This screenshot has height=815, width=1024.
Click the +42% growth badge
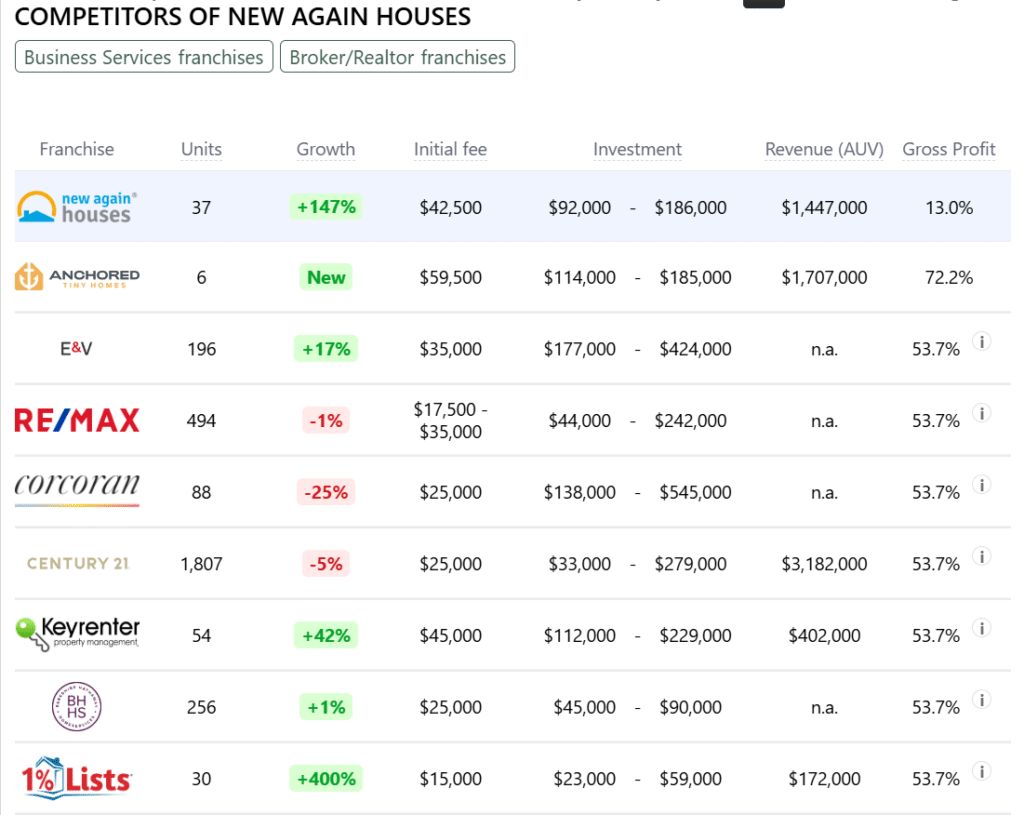(326, 635)
